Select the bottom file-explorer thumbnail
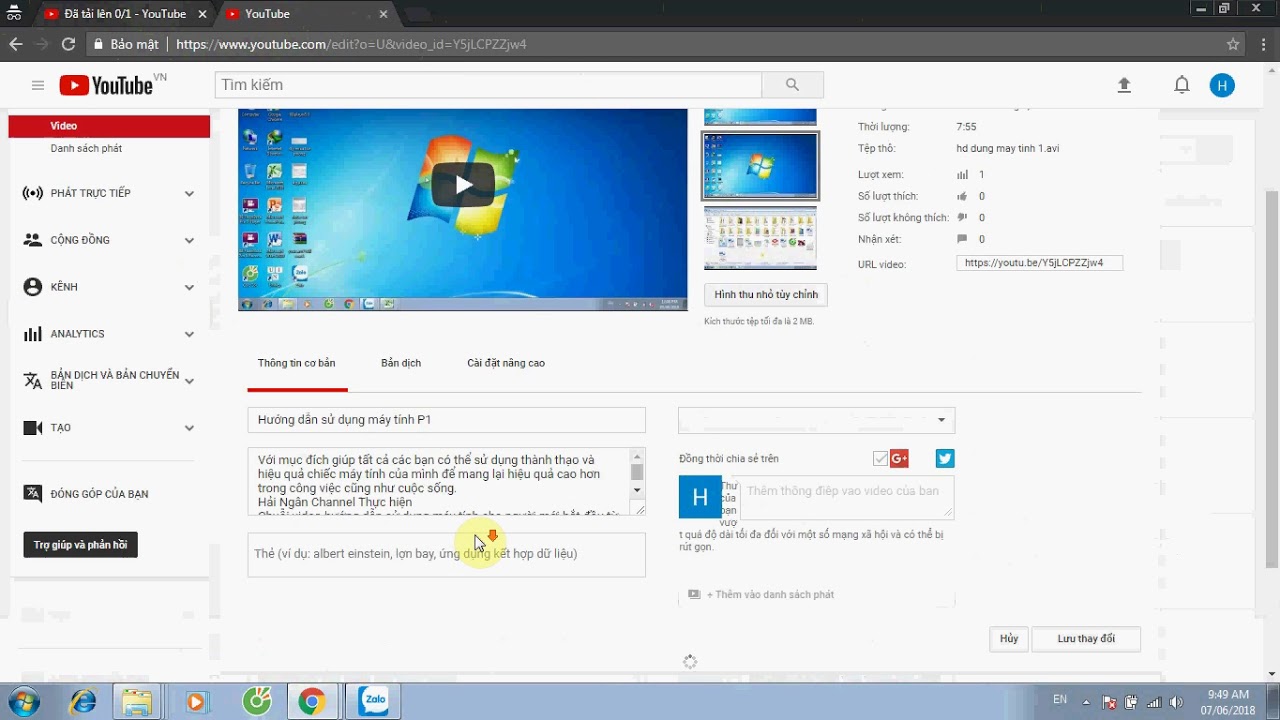 click(x=760, y=238)
